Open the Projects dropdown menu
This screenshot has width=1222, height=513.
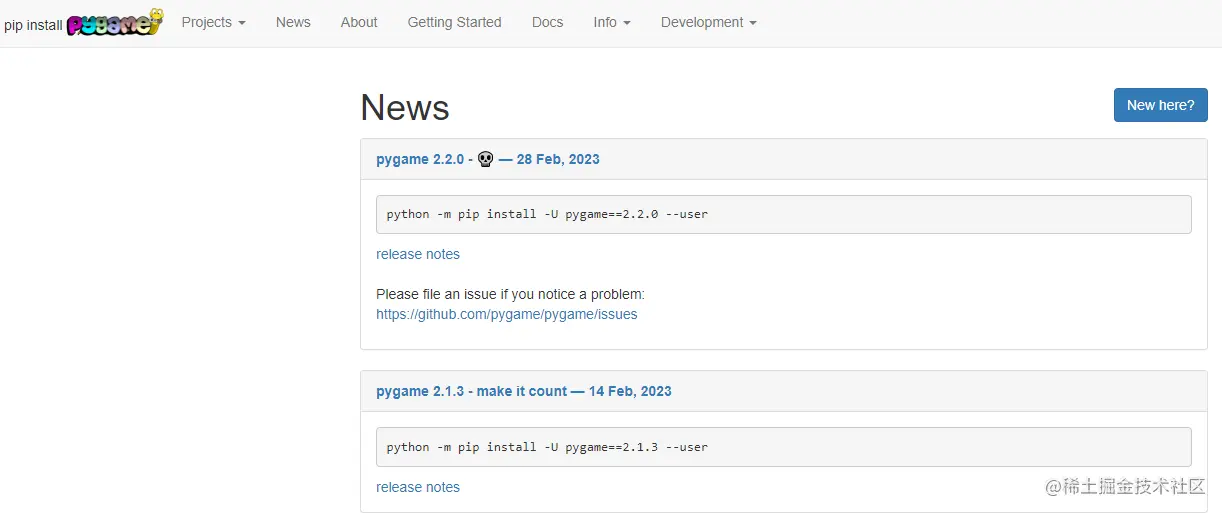(213, 22)
